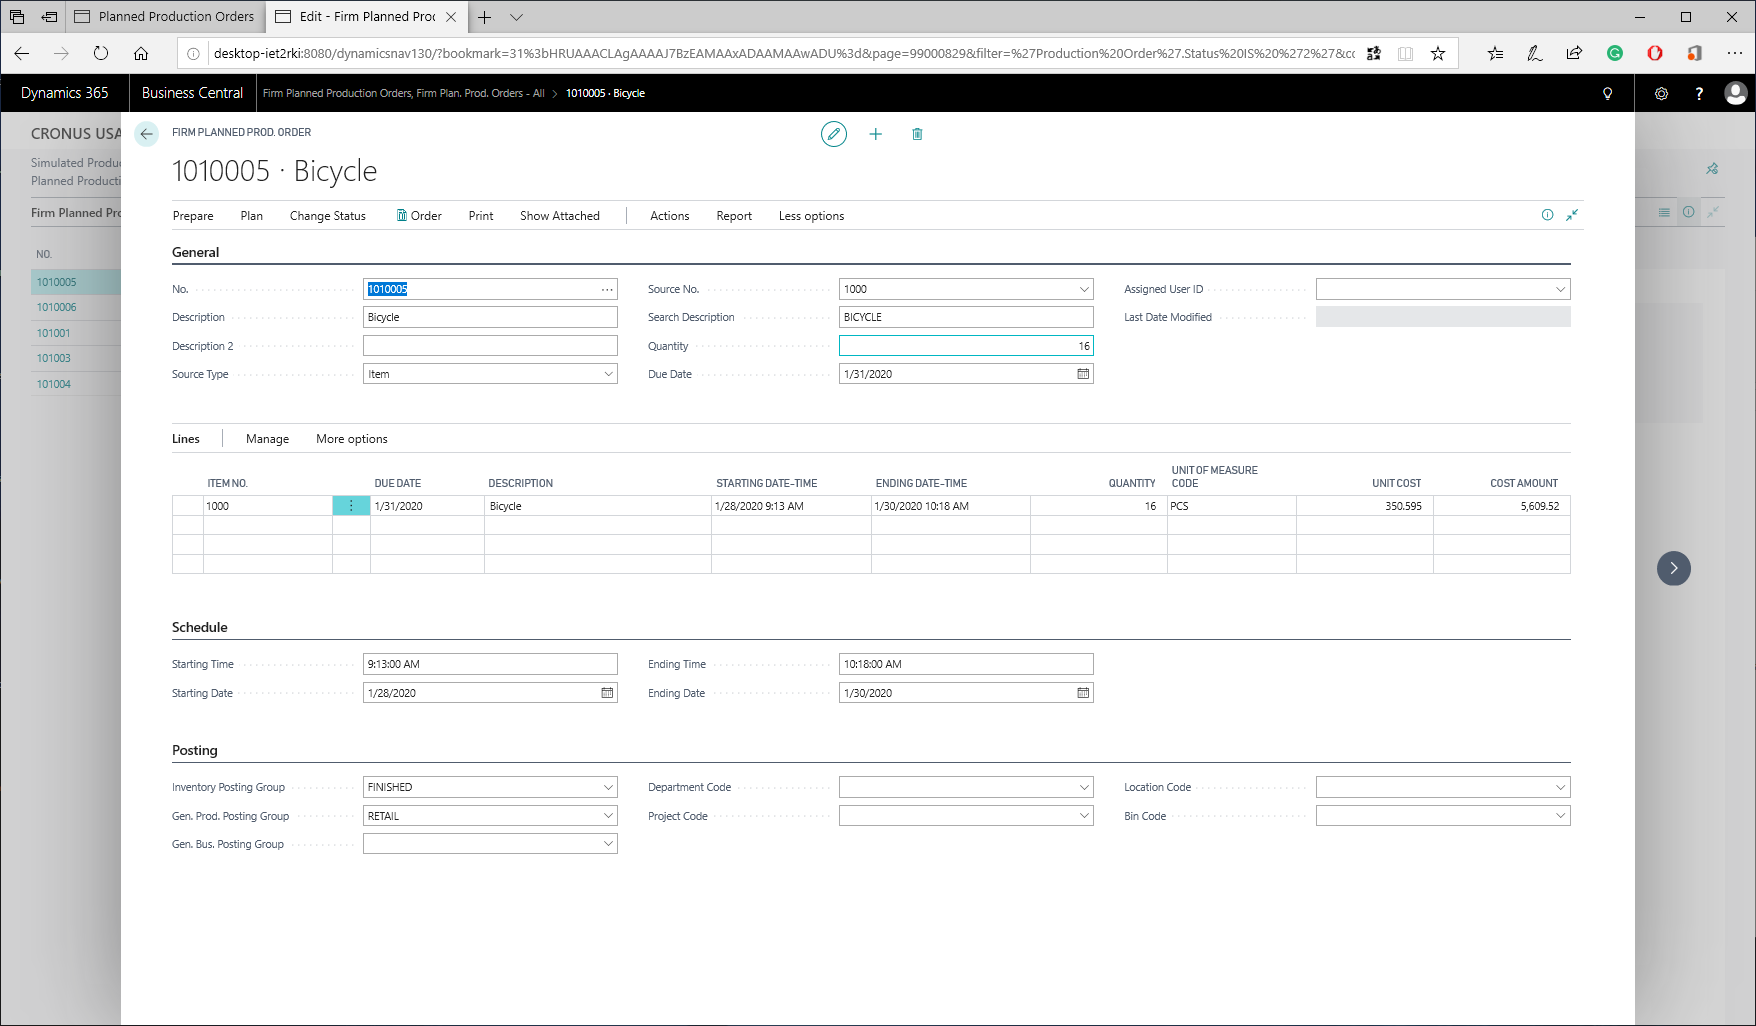Switch to Planned Production Orders browser tab
The image size is (1756, 1026).
click(166, 17)
